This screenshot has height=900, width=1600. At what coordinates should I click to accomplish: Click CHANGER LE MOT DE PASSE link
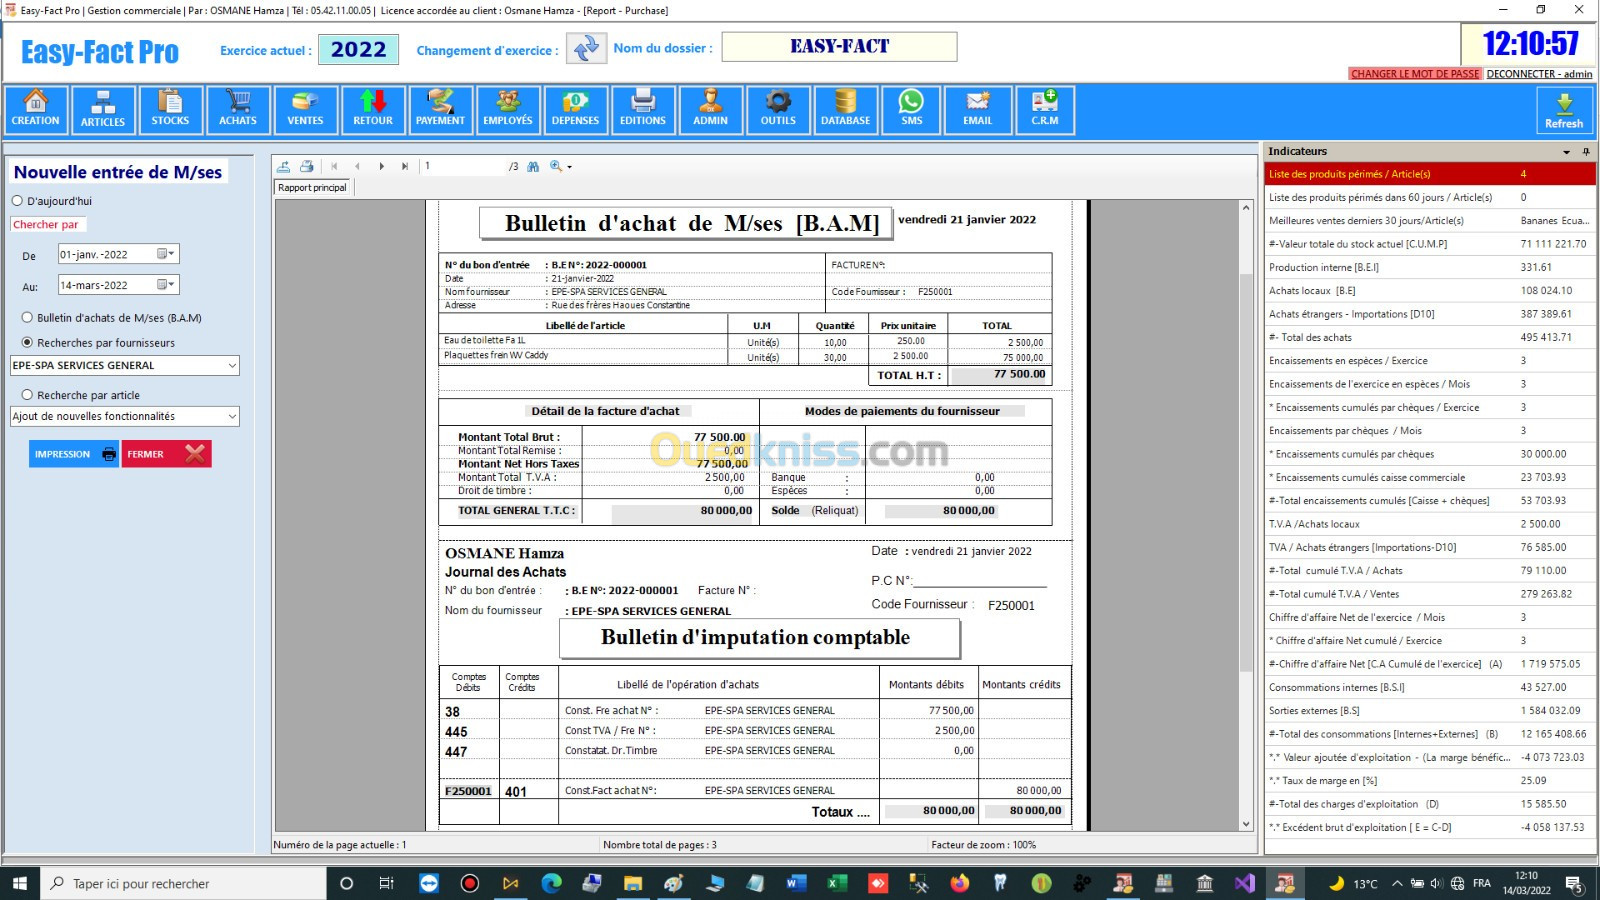coord(1415,74)
